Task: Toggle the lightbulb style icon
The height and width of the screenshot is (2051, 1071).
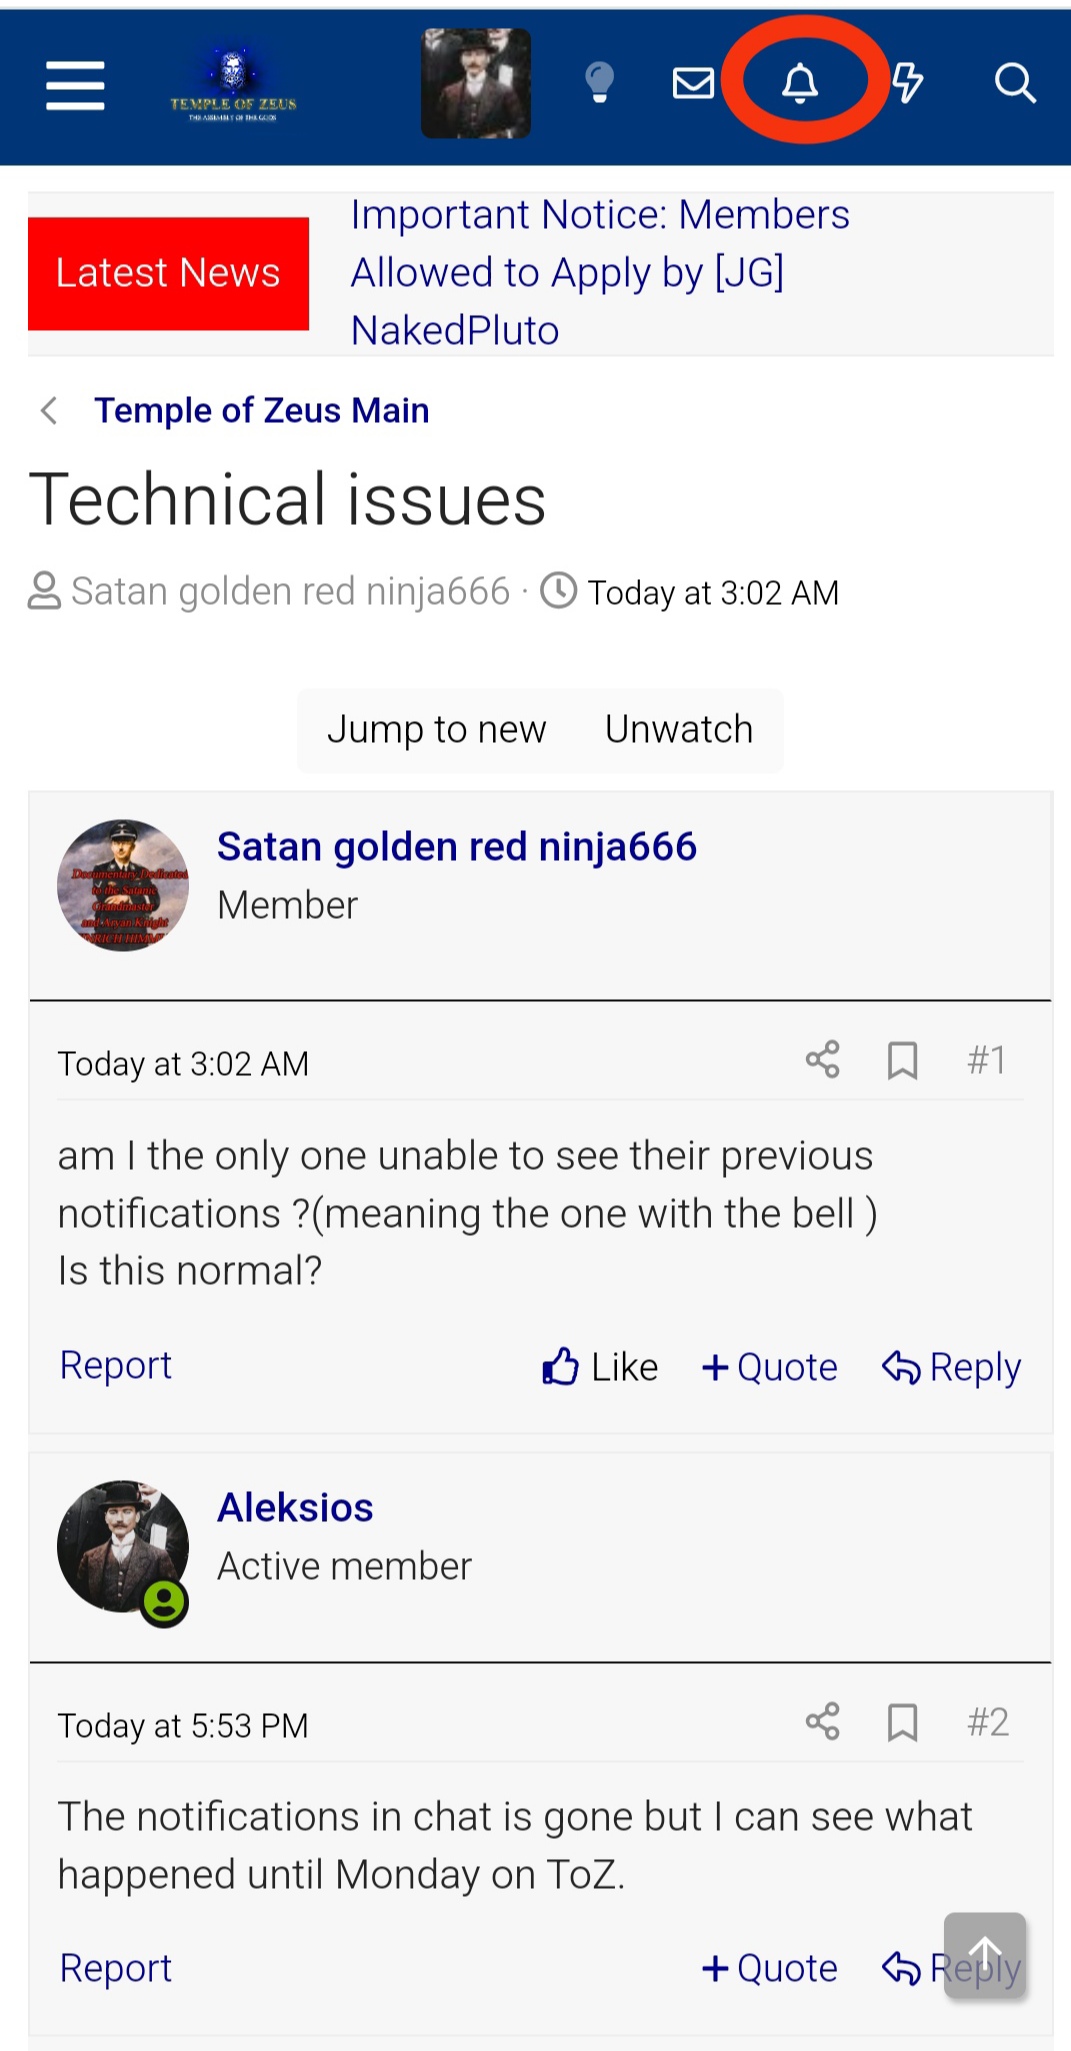Action: tap(599, 83)
